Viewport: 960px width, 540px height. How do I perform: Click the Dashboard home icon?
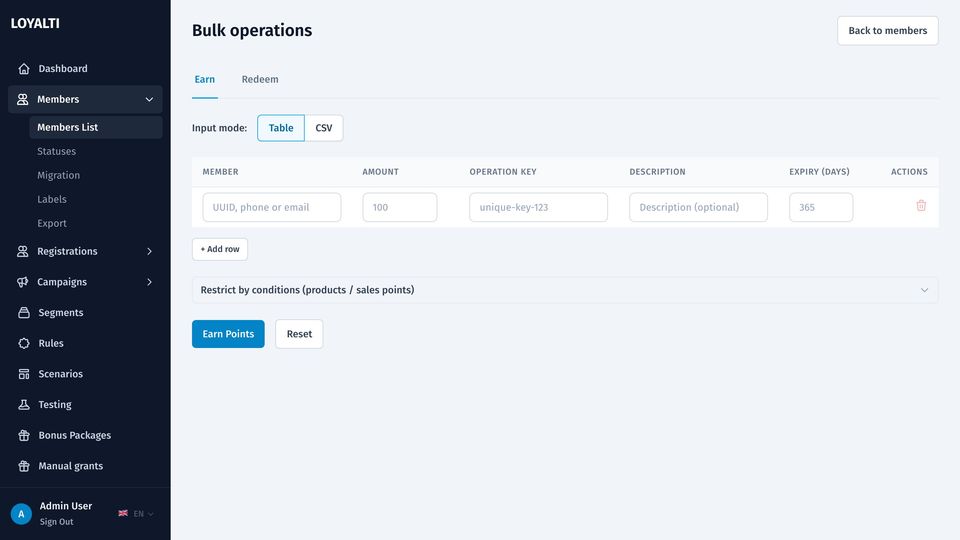point(24,69)
